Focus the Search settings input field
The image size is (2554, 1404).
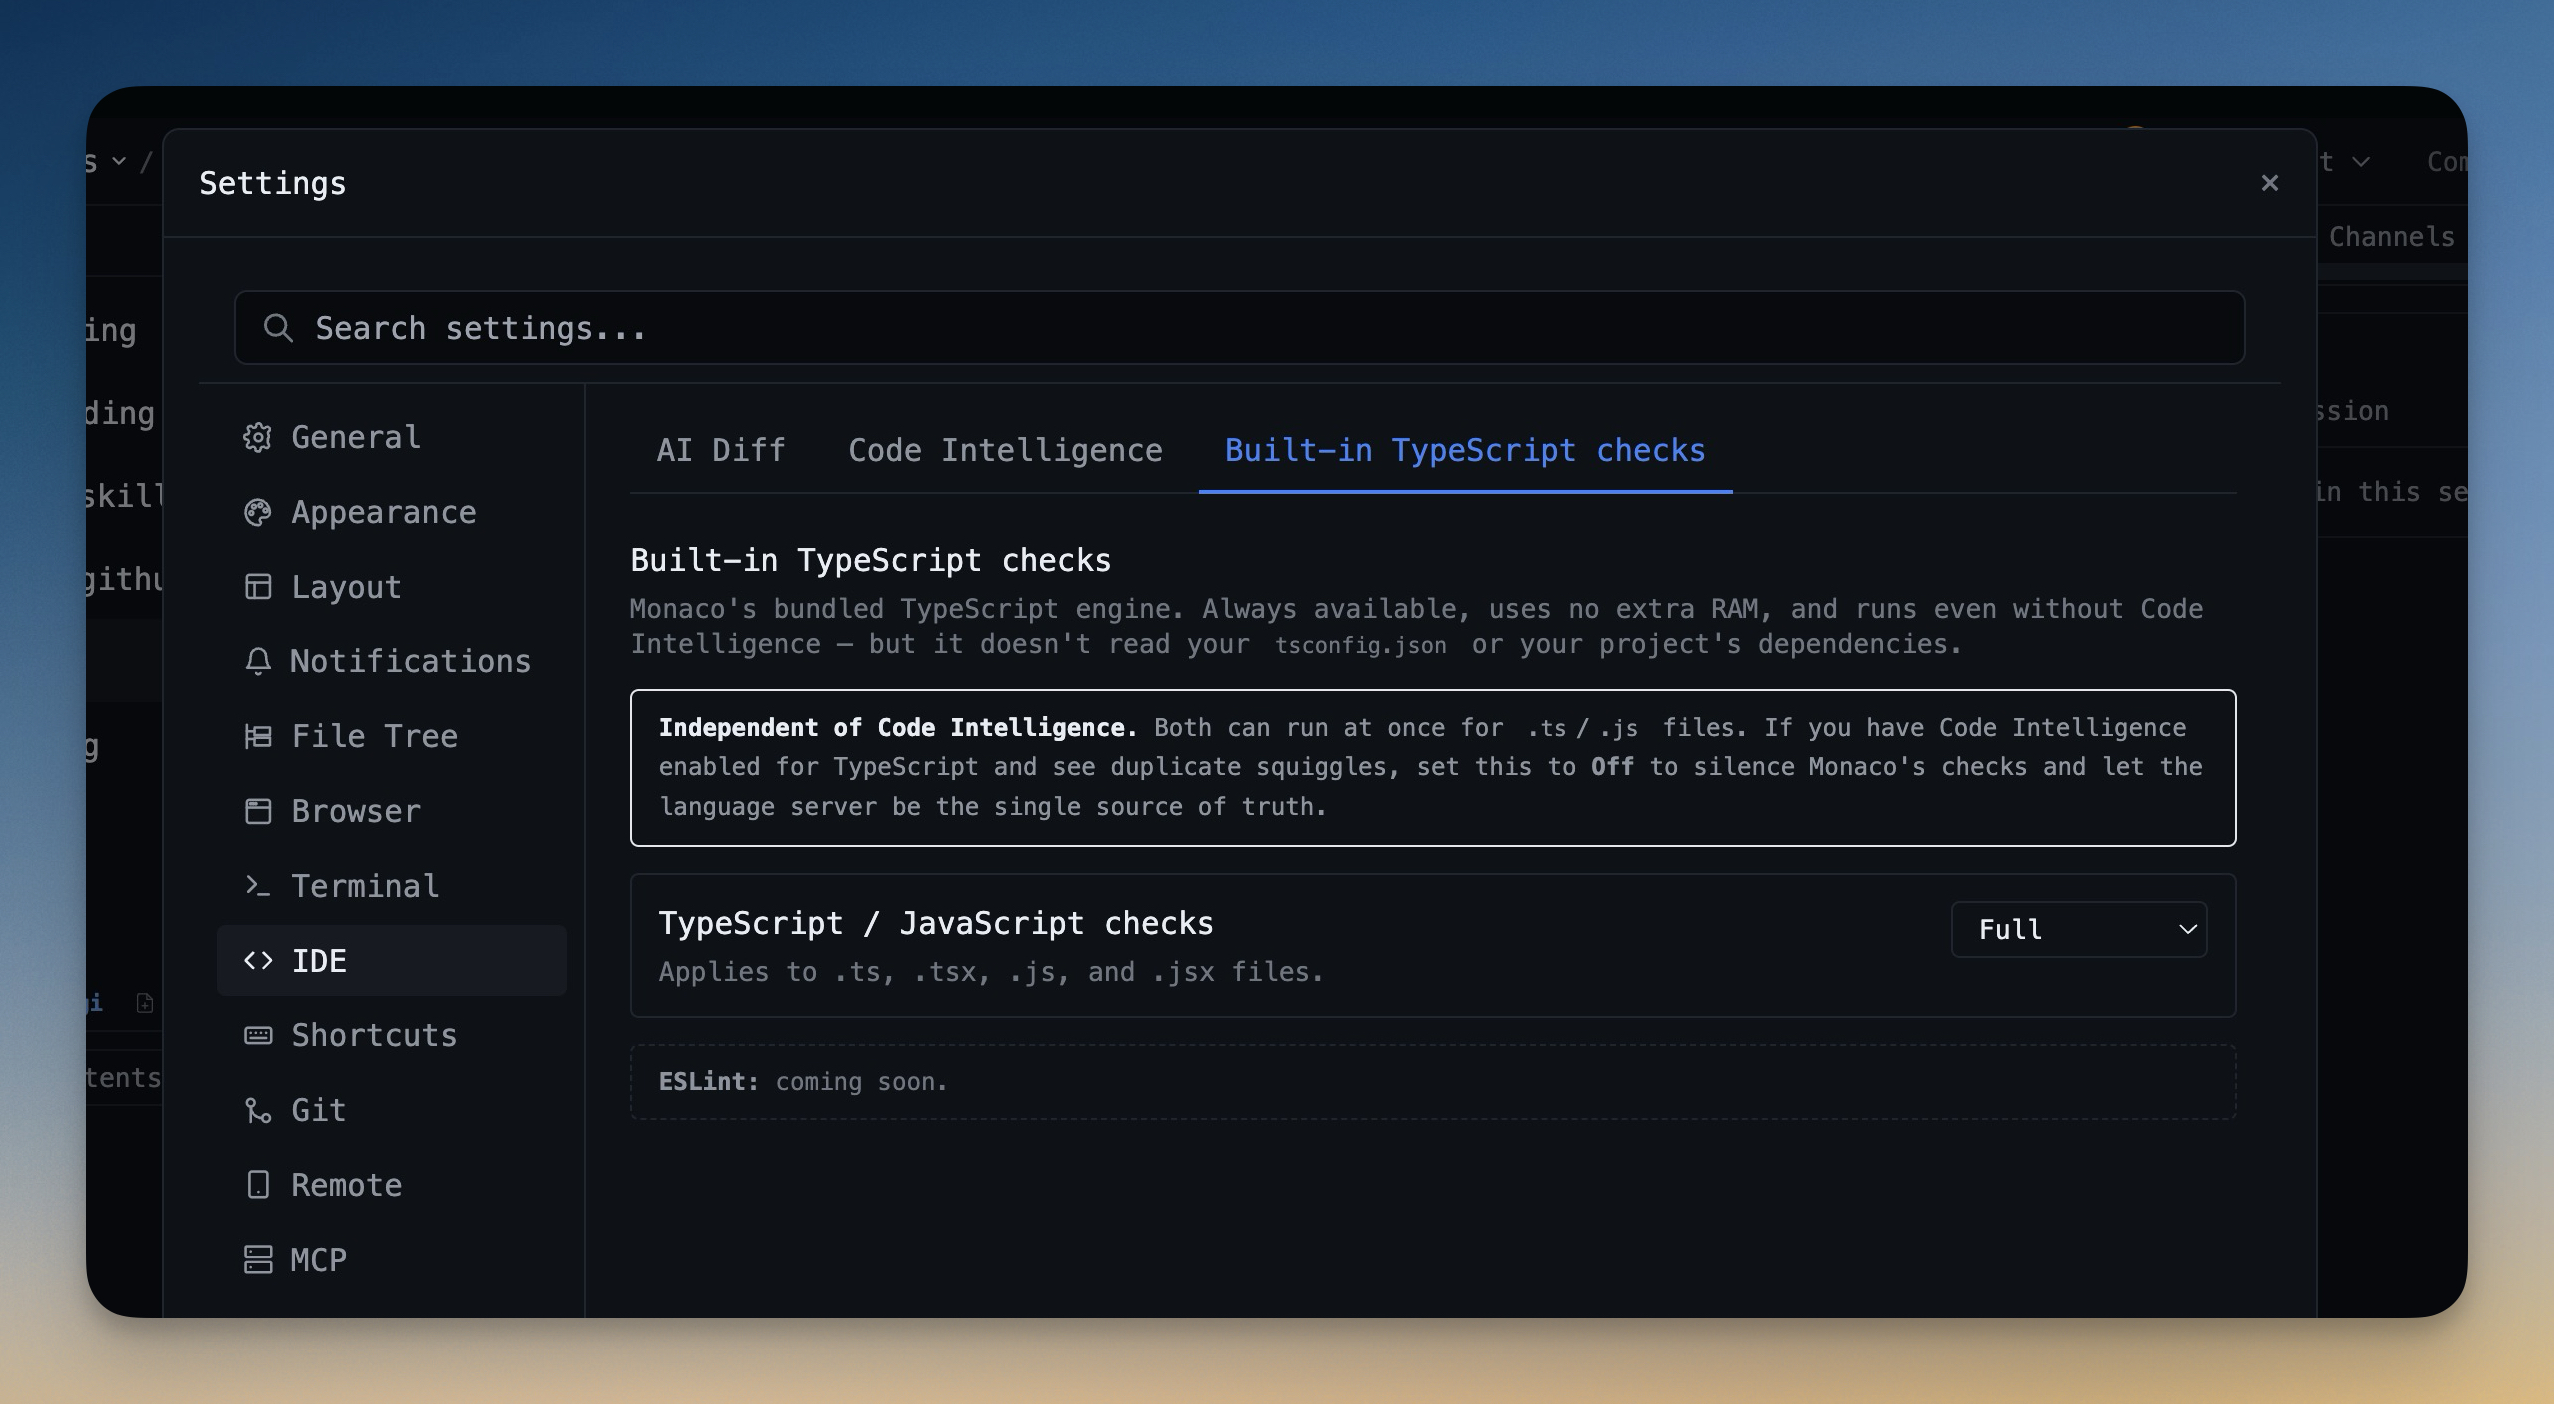(x=1240, y=328)
